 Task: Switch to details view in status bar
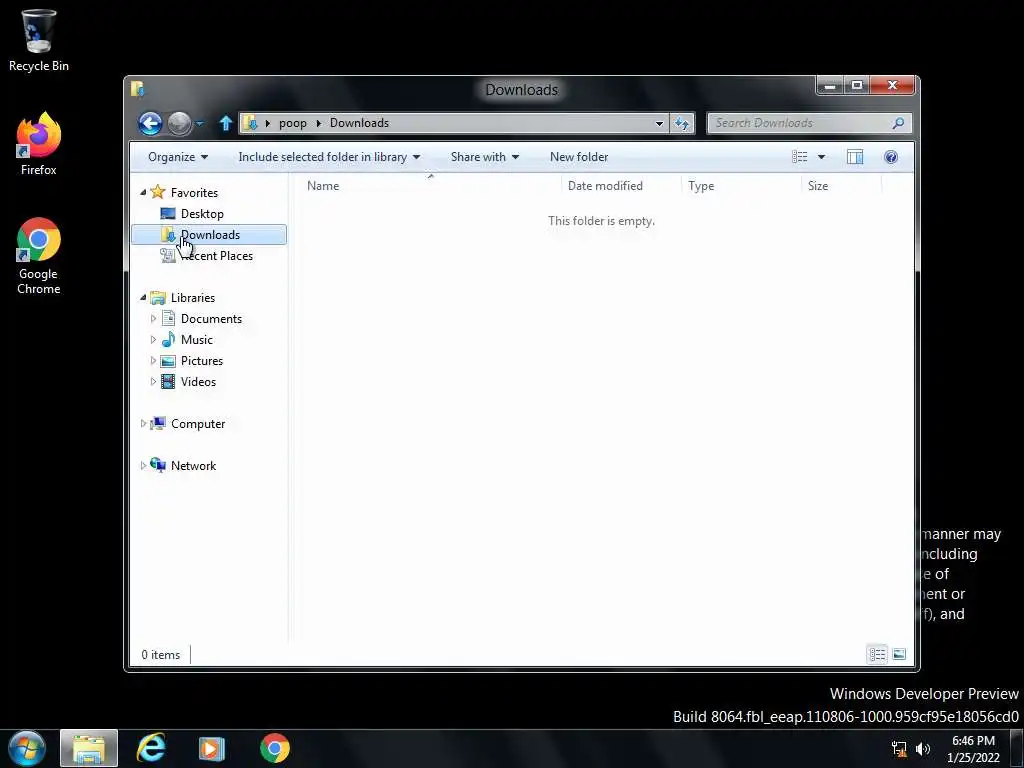click(x=877, y=654)
